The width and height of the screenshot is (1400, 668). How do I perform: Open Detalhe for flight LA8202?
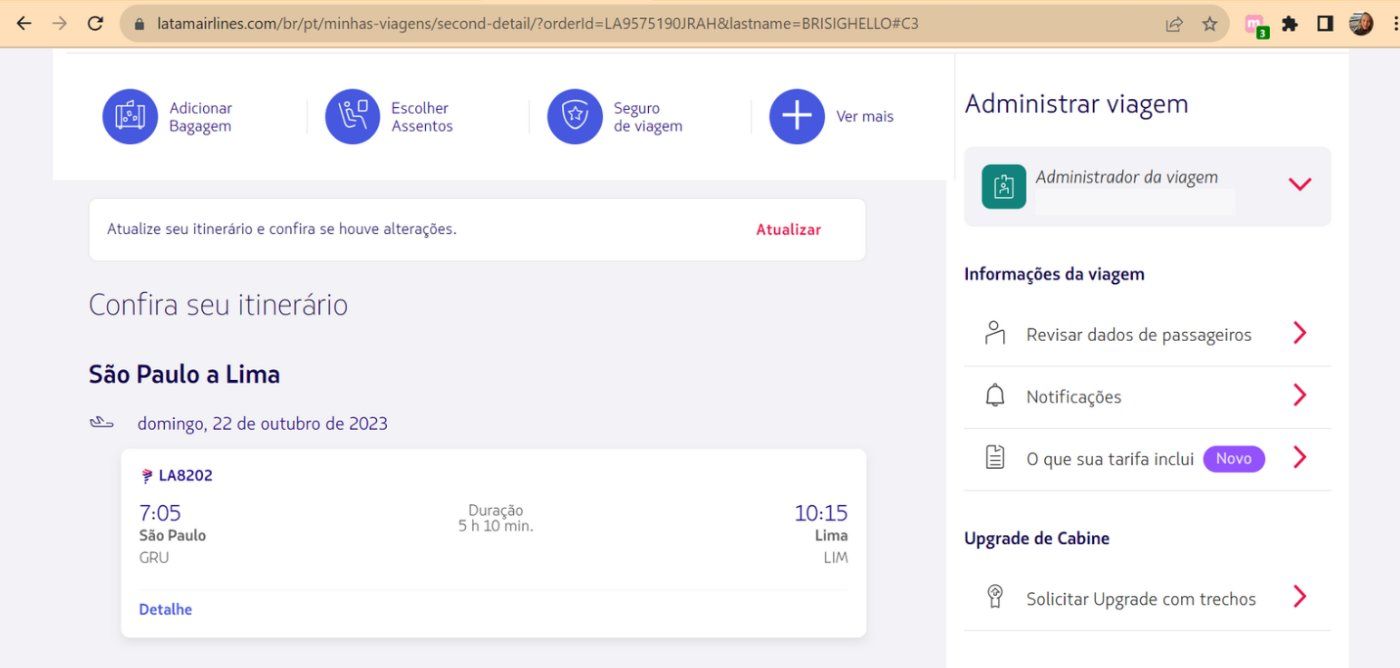click(166, 610)
